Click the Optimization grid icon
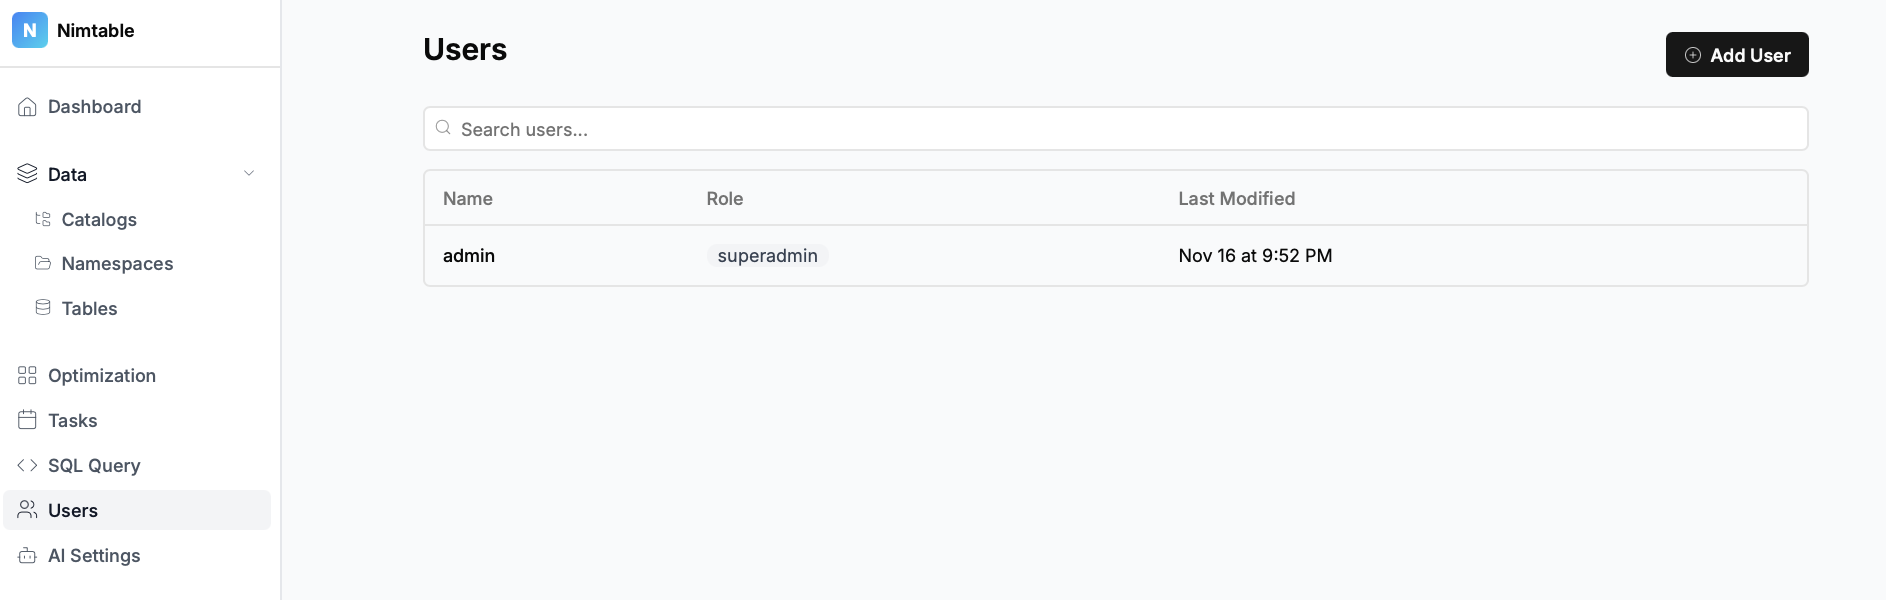The image size is (1886, 600). 27,376
